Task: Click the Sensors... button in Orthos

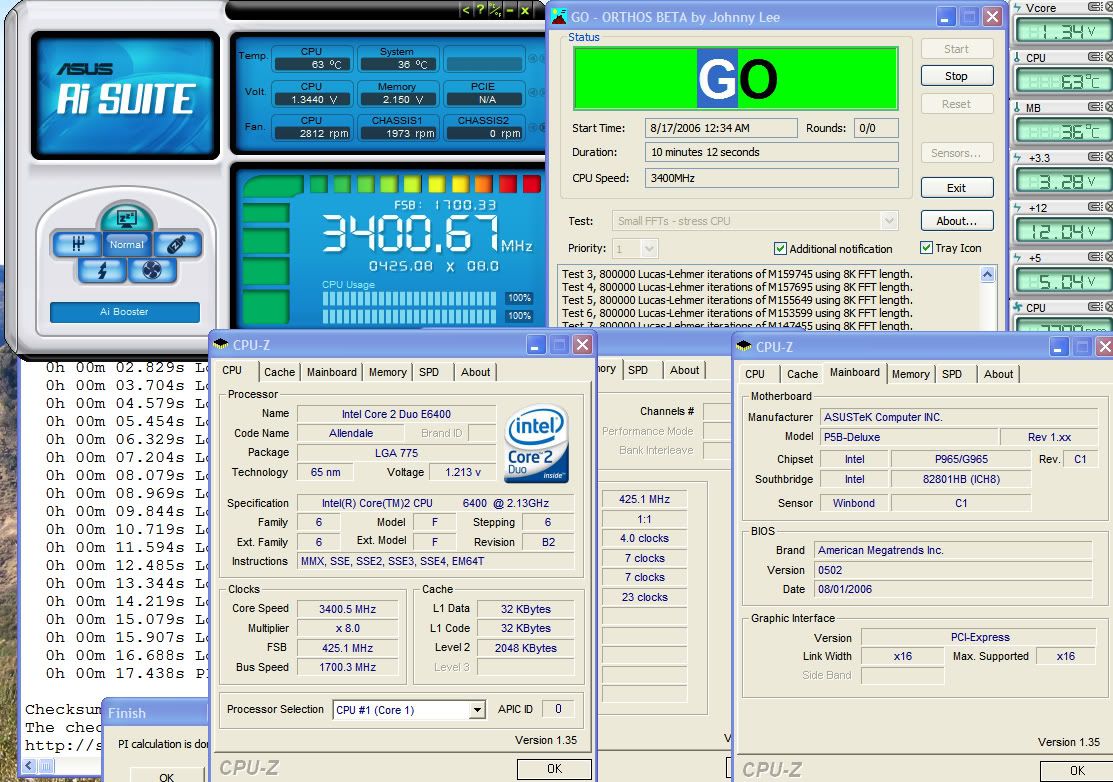Action: [956, 153]
